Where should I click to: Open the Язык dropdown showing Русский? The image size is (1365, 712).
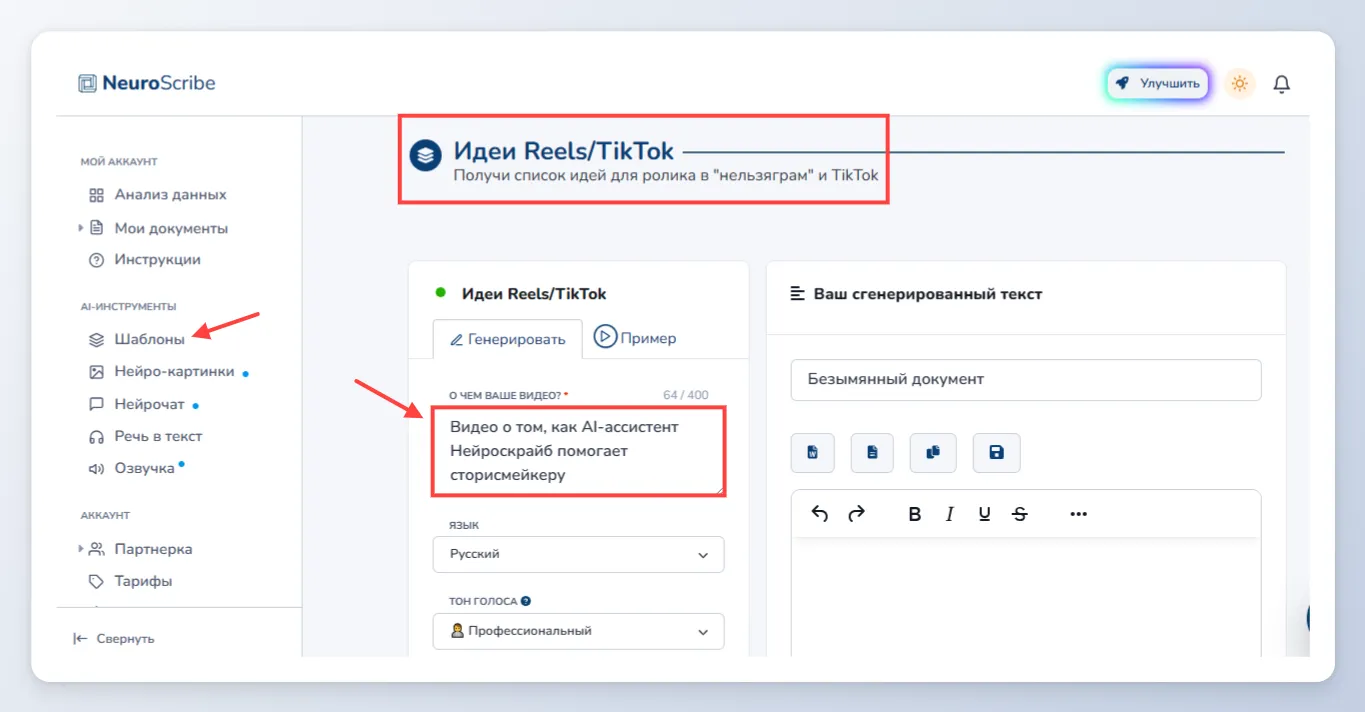(579, 554)
